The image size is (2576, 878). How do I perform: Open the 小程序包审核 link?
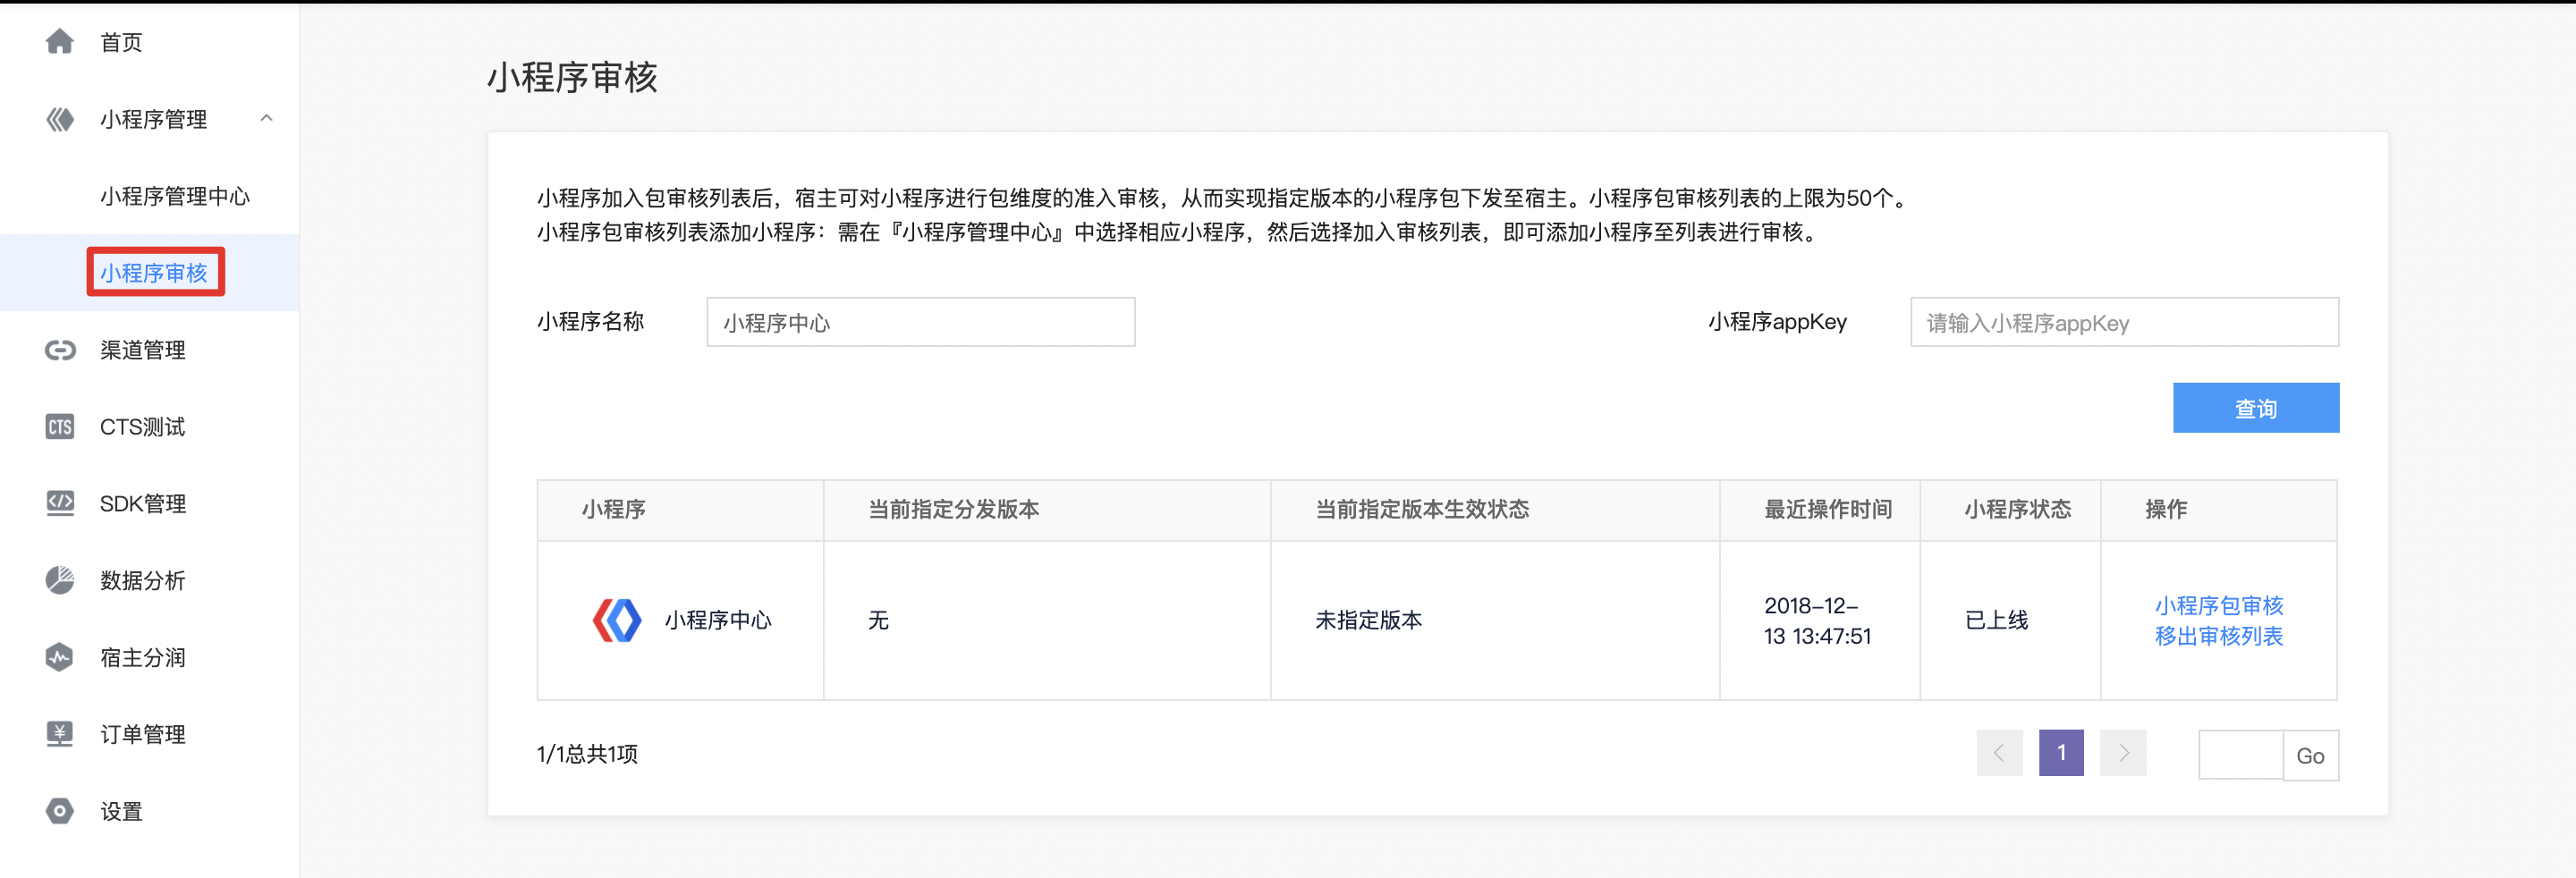pyautogui.click(x=2218, y=605)
